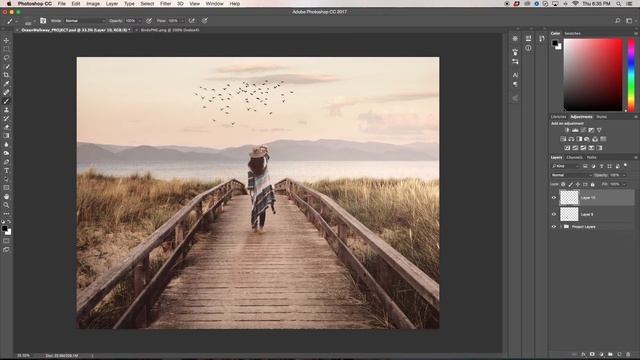Image resolution: width=640 pixels, height=360 pixels.
Task: Toggle lock position icon
Action: coord(578,184)
